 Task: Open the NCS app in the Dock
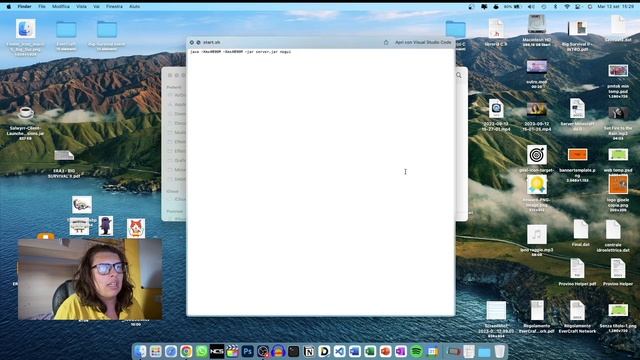click(217, 351)
